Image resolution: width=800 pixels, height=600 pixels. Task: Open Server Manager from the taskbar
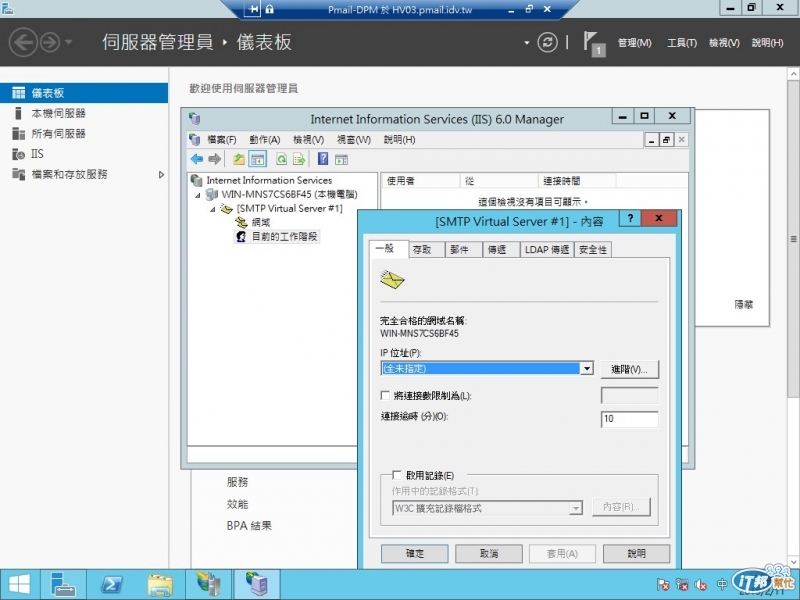point(63,585)
